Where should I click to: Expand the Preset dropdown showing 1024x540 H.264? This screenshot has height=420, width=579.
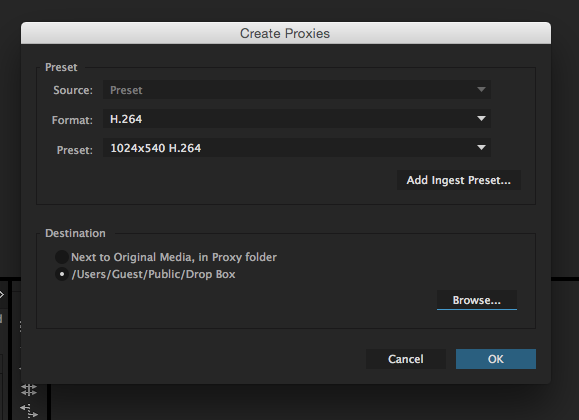[x=297, y=148]
